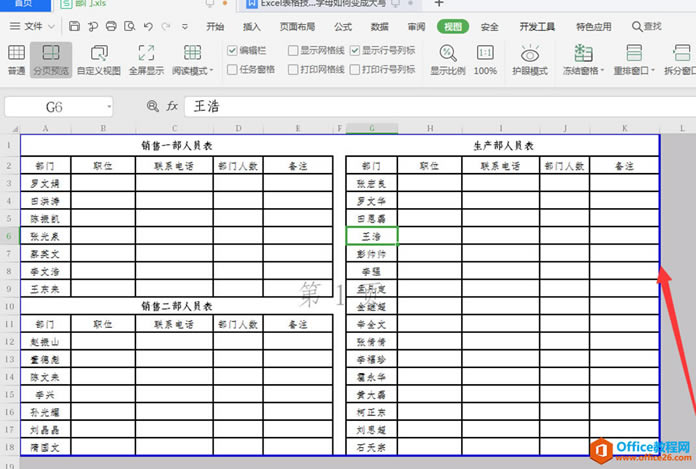The height and width of the screenshot is (469, 696).
Task: Open Print Preview from quick access toolbar
Action: [x=129, y=26]
